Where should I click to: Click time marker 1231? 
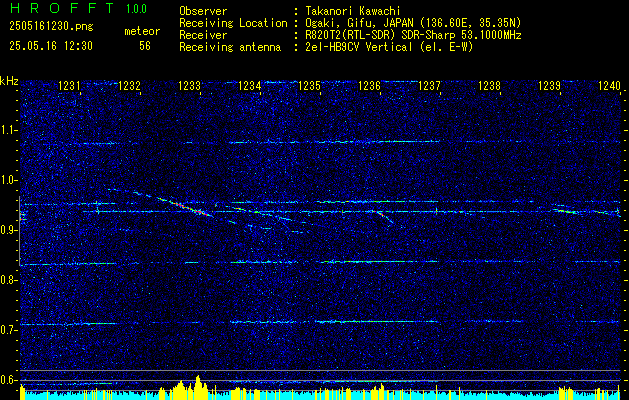coord(69,85)
